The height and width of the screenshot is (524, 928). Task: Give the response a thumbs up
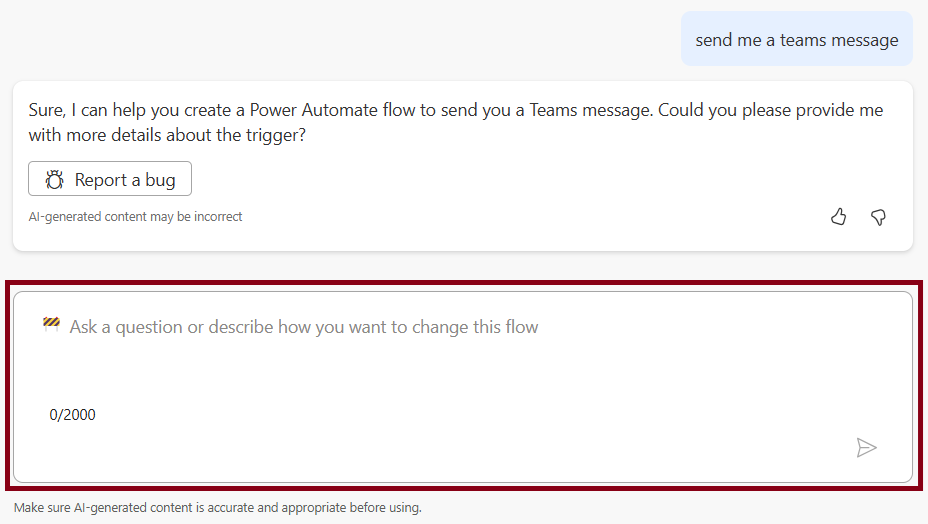838,217
